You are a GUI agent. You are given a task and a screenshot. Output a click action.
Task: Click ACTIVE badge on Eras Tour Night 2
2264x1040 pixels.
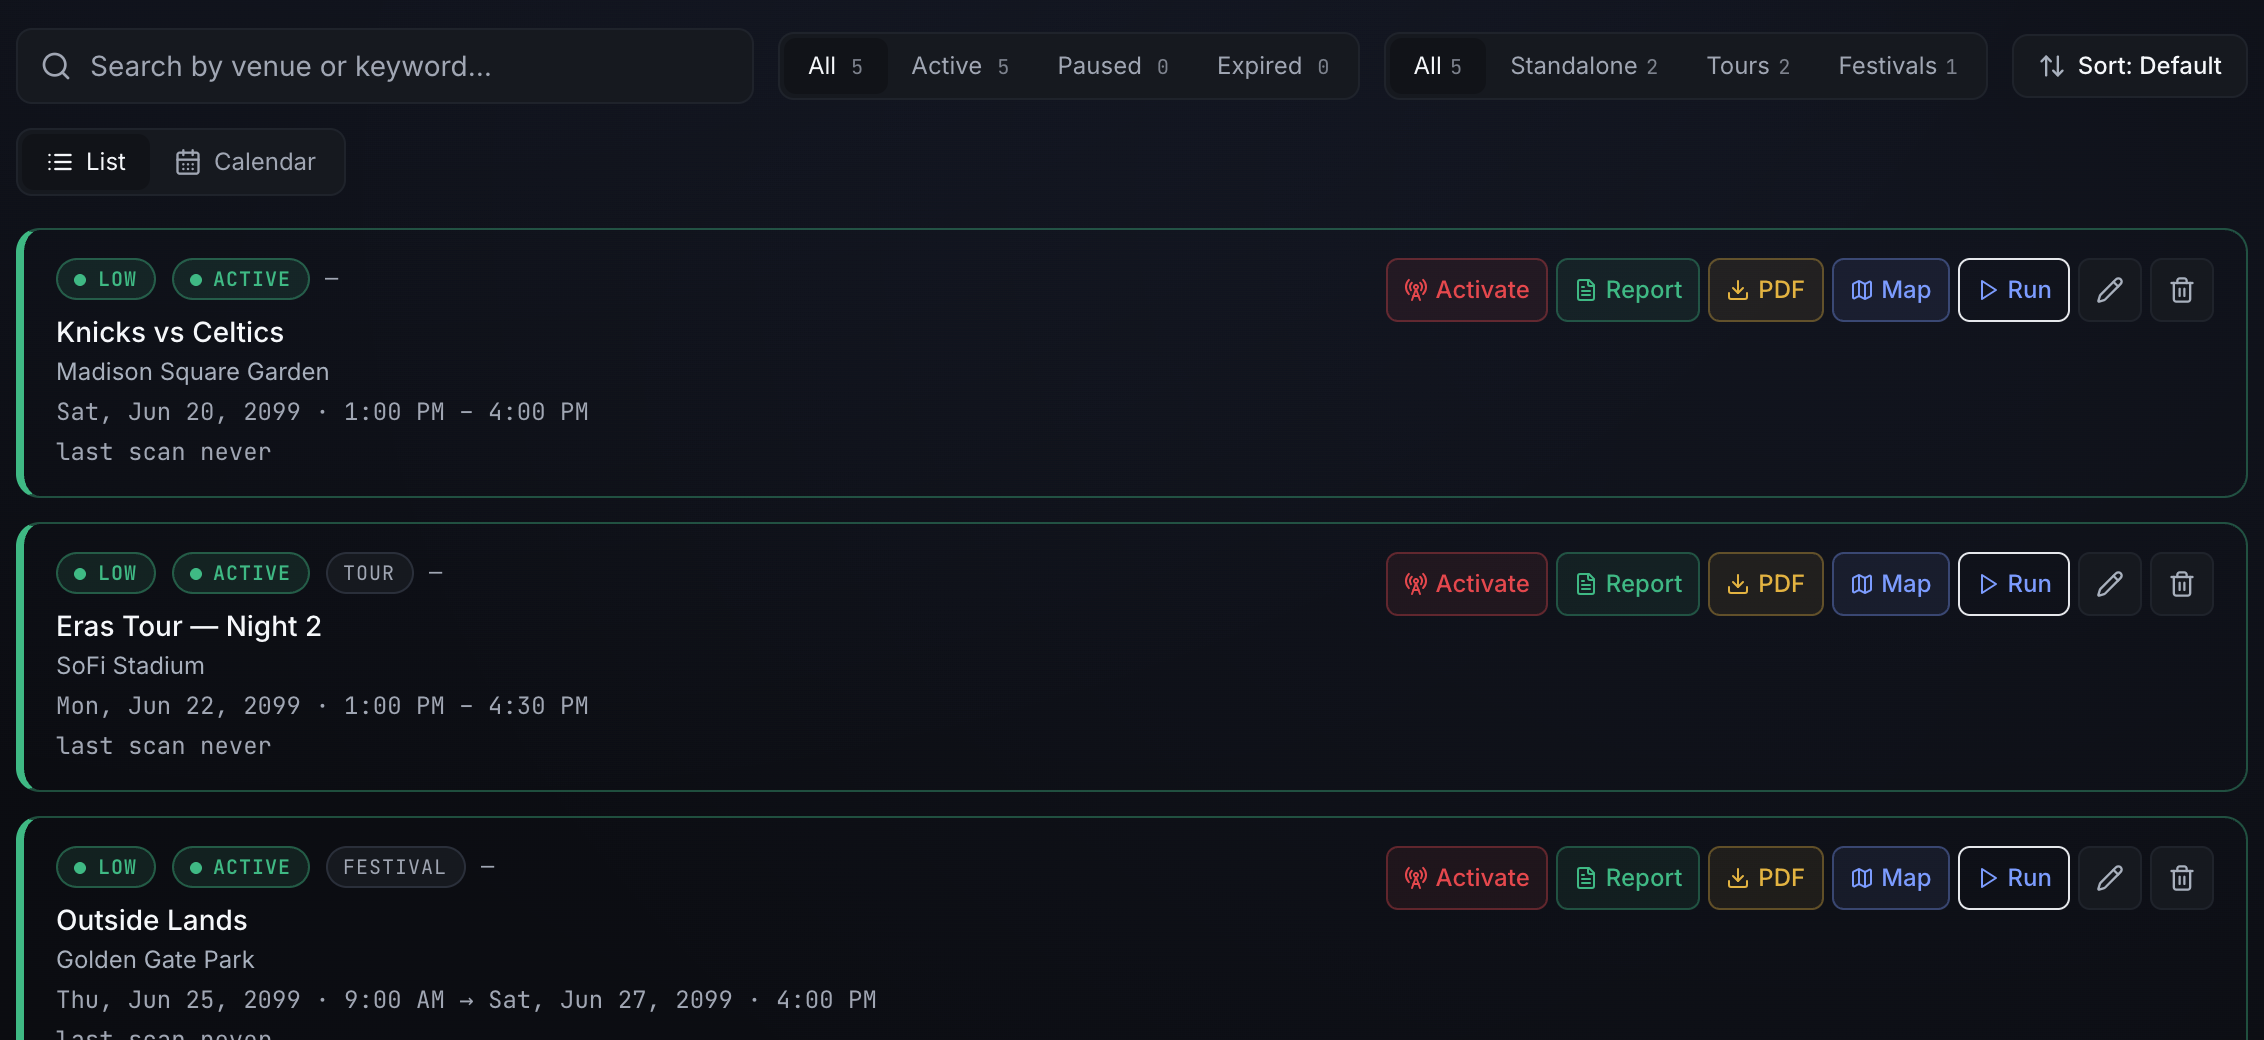tap(241, 573)
